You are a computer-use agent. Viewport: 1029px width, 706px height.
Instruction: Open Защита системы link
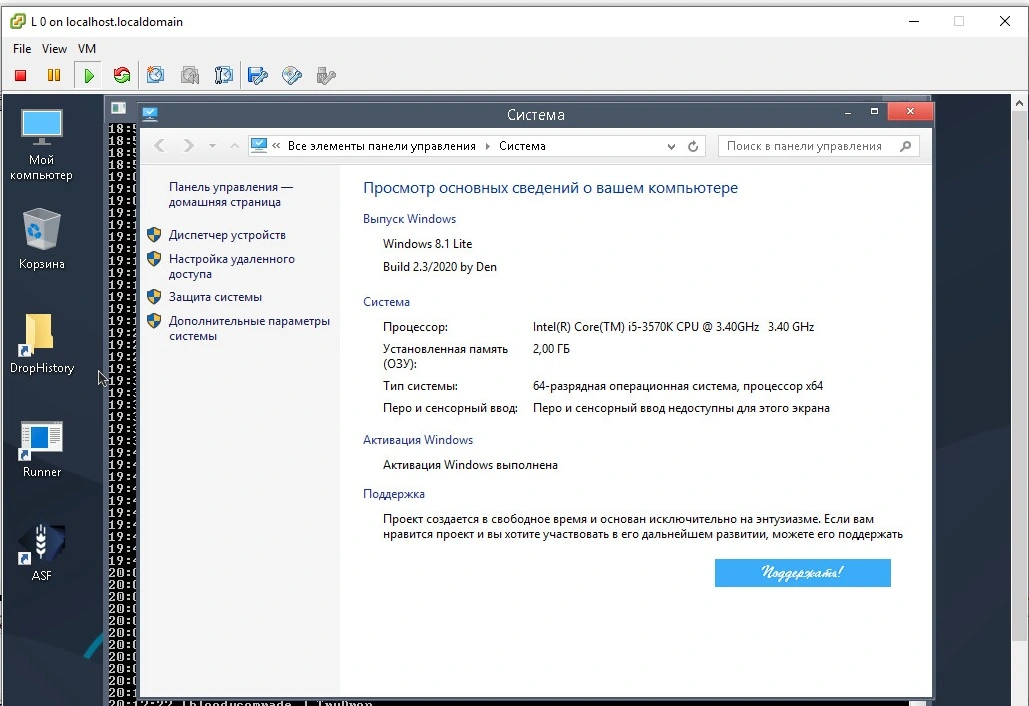215,297
